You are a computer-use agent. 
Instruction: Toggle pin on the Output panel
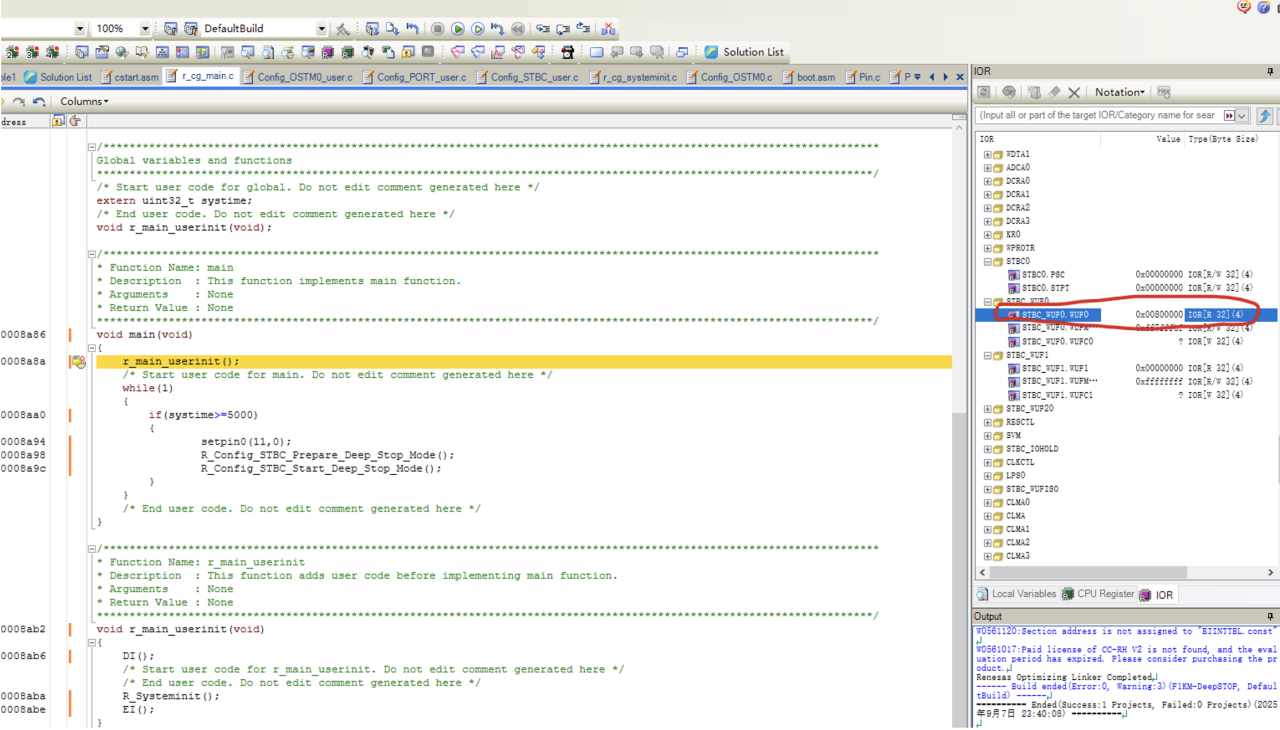point(1271,617)
